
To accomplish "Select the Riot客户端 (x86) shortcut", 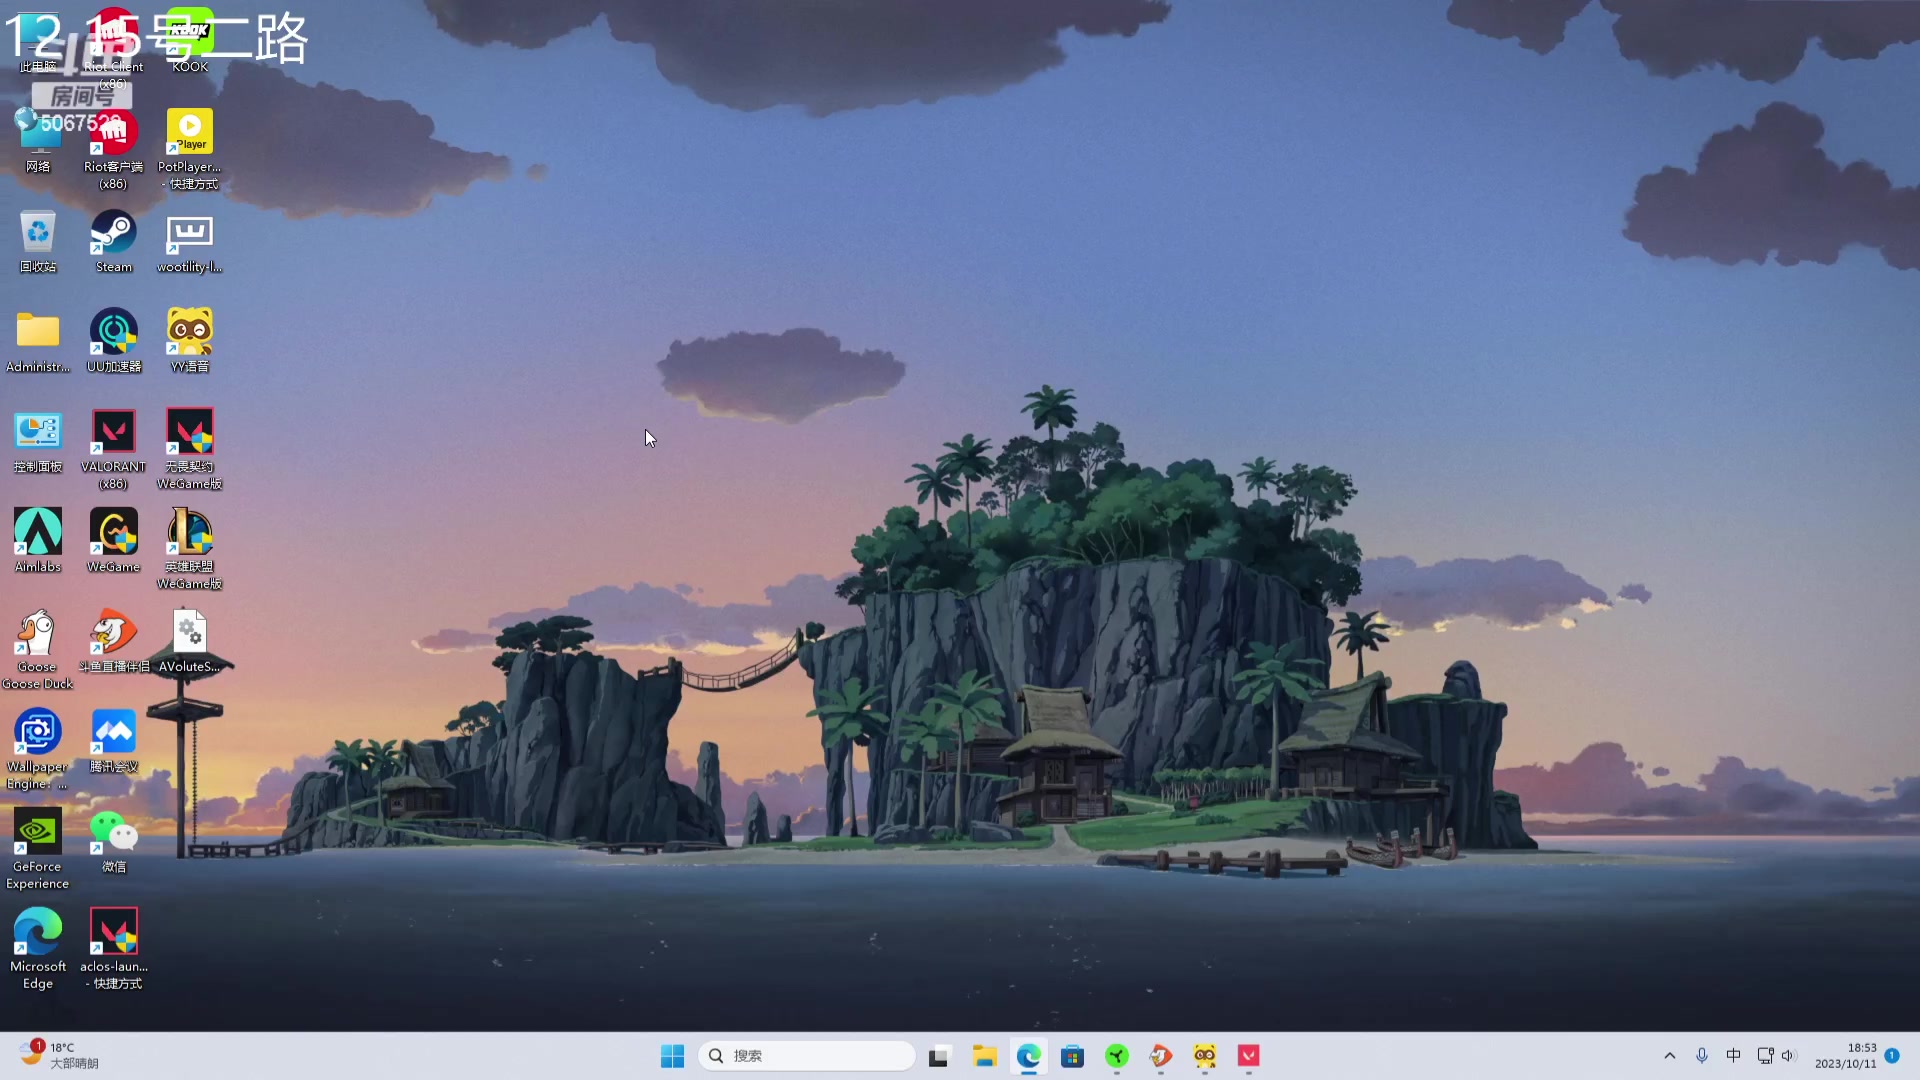I will click(x=113, y=148).
